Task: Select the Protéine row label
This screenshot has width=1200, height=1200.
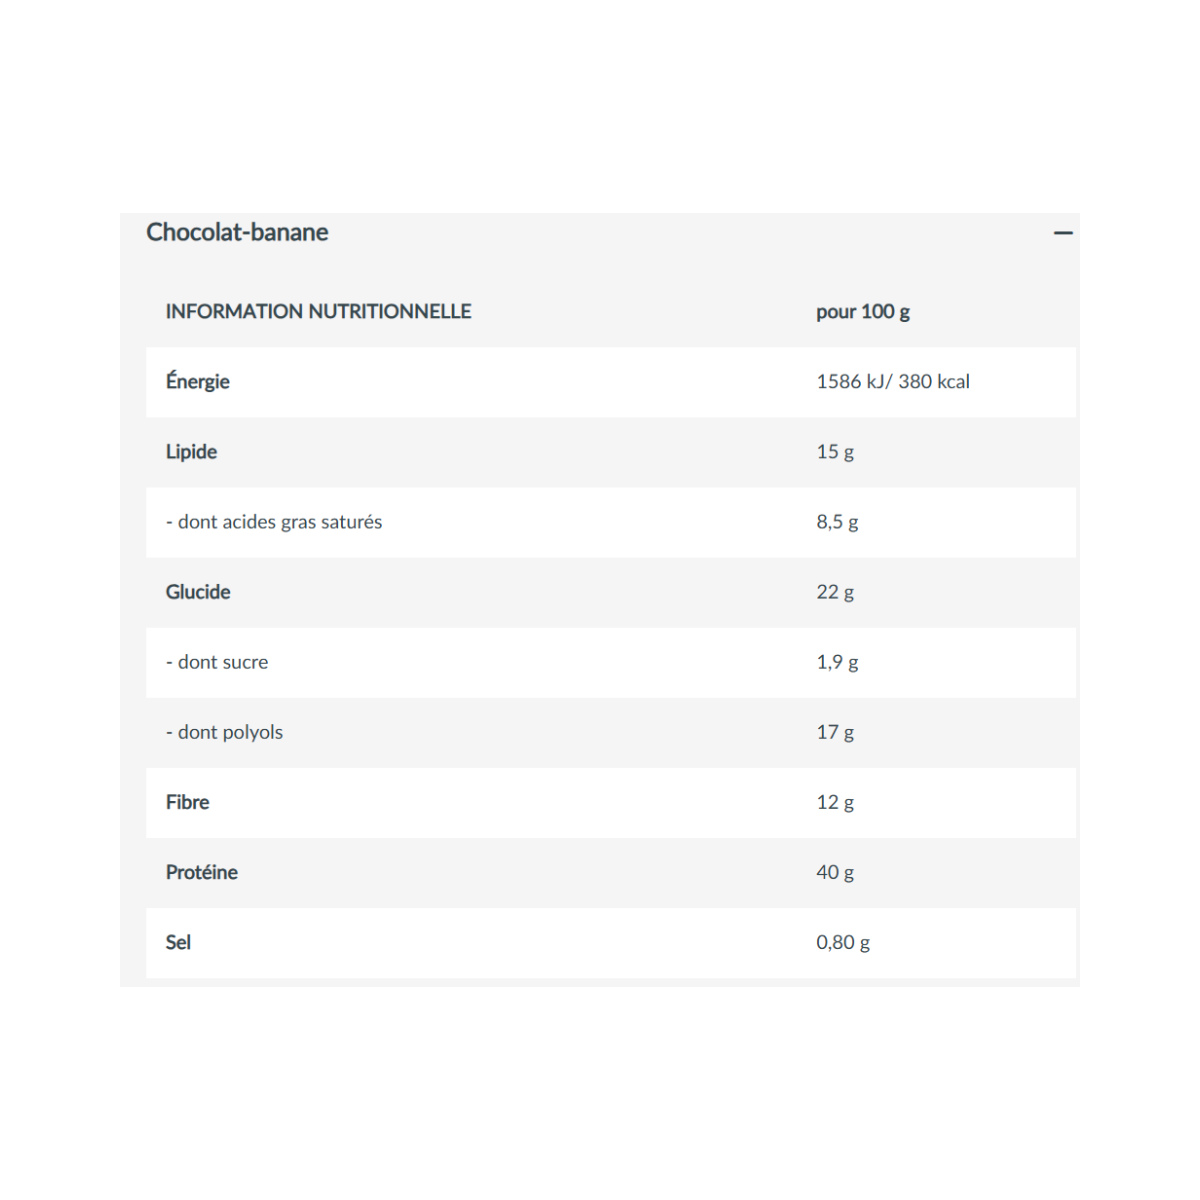Action: click(202, 872)
